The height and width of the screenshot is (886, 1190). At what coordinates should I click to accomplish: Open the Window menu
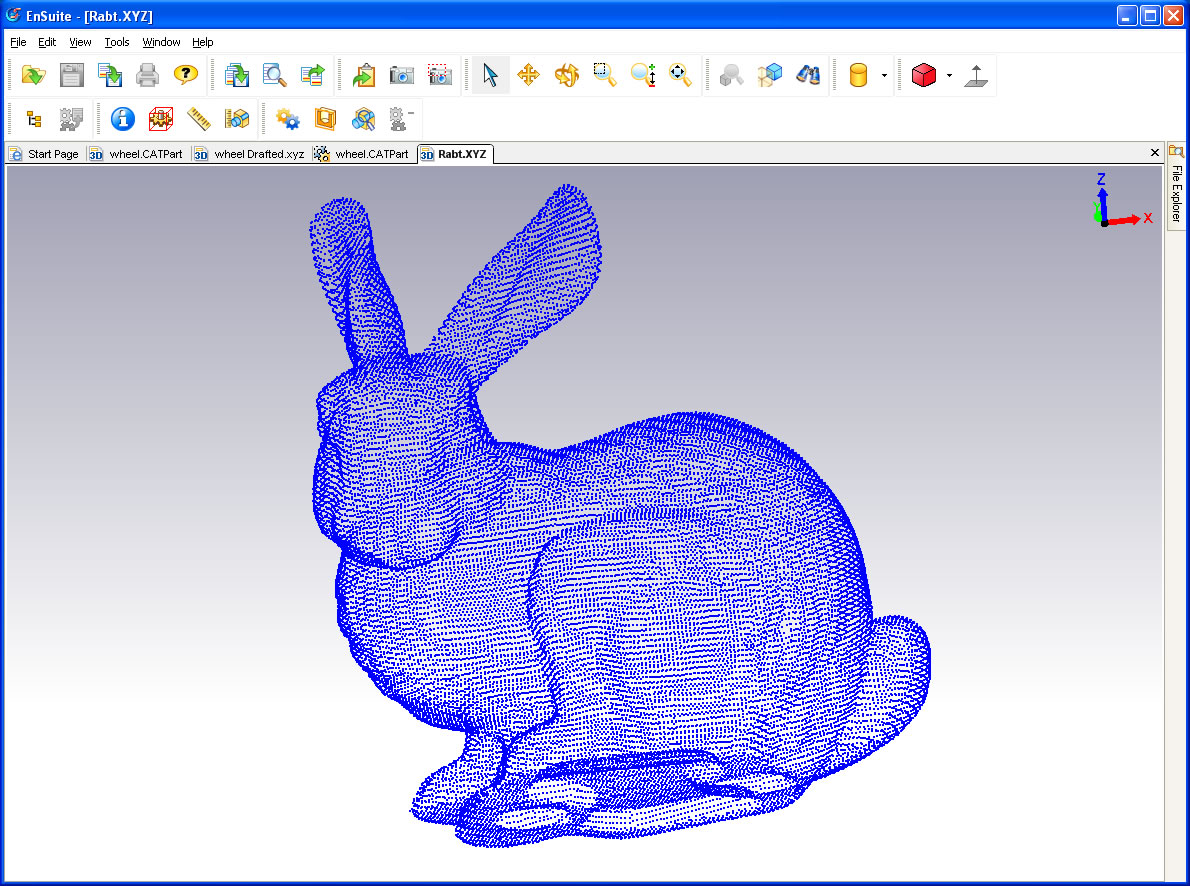[161, 42]
